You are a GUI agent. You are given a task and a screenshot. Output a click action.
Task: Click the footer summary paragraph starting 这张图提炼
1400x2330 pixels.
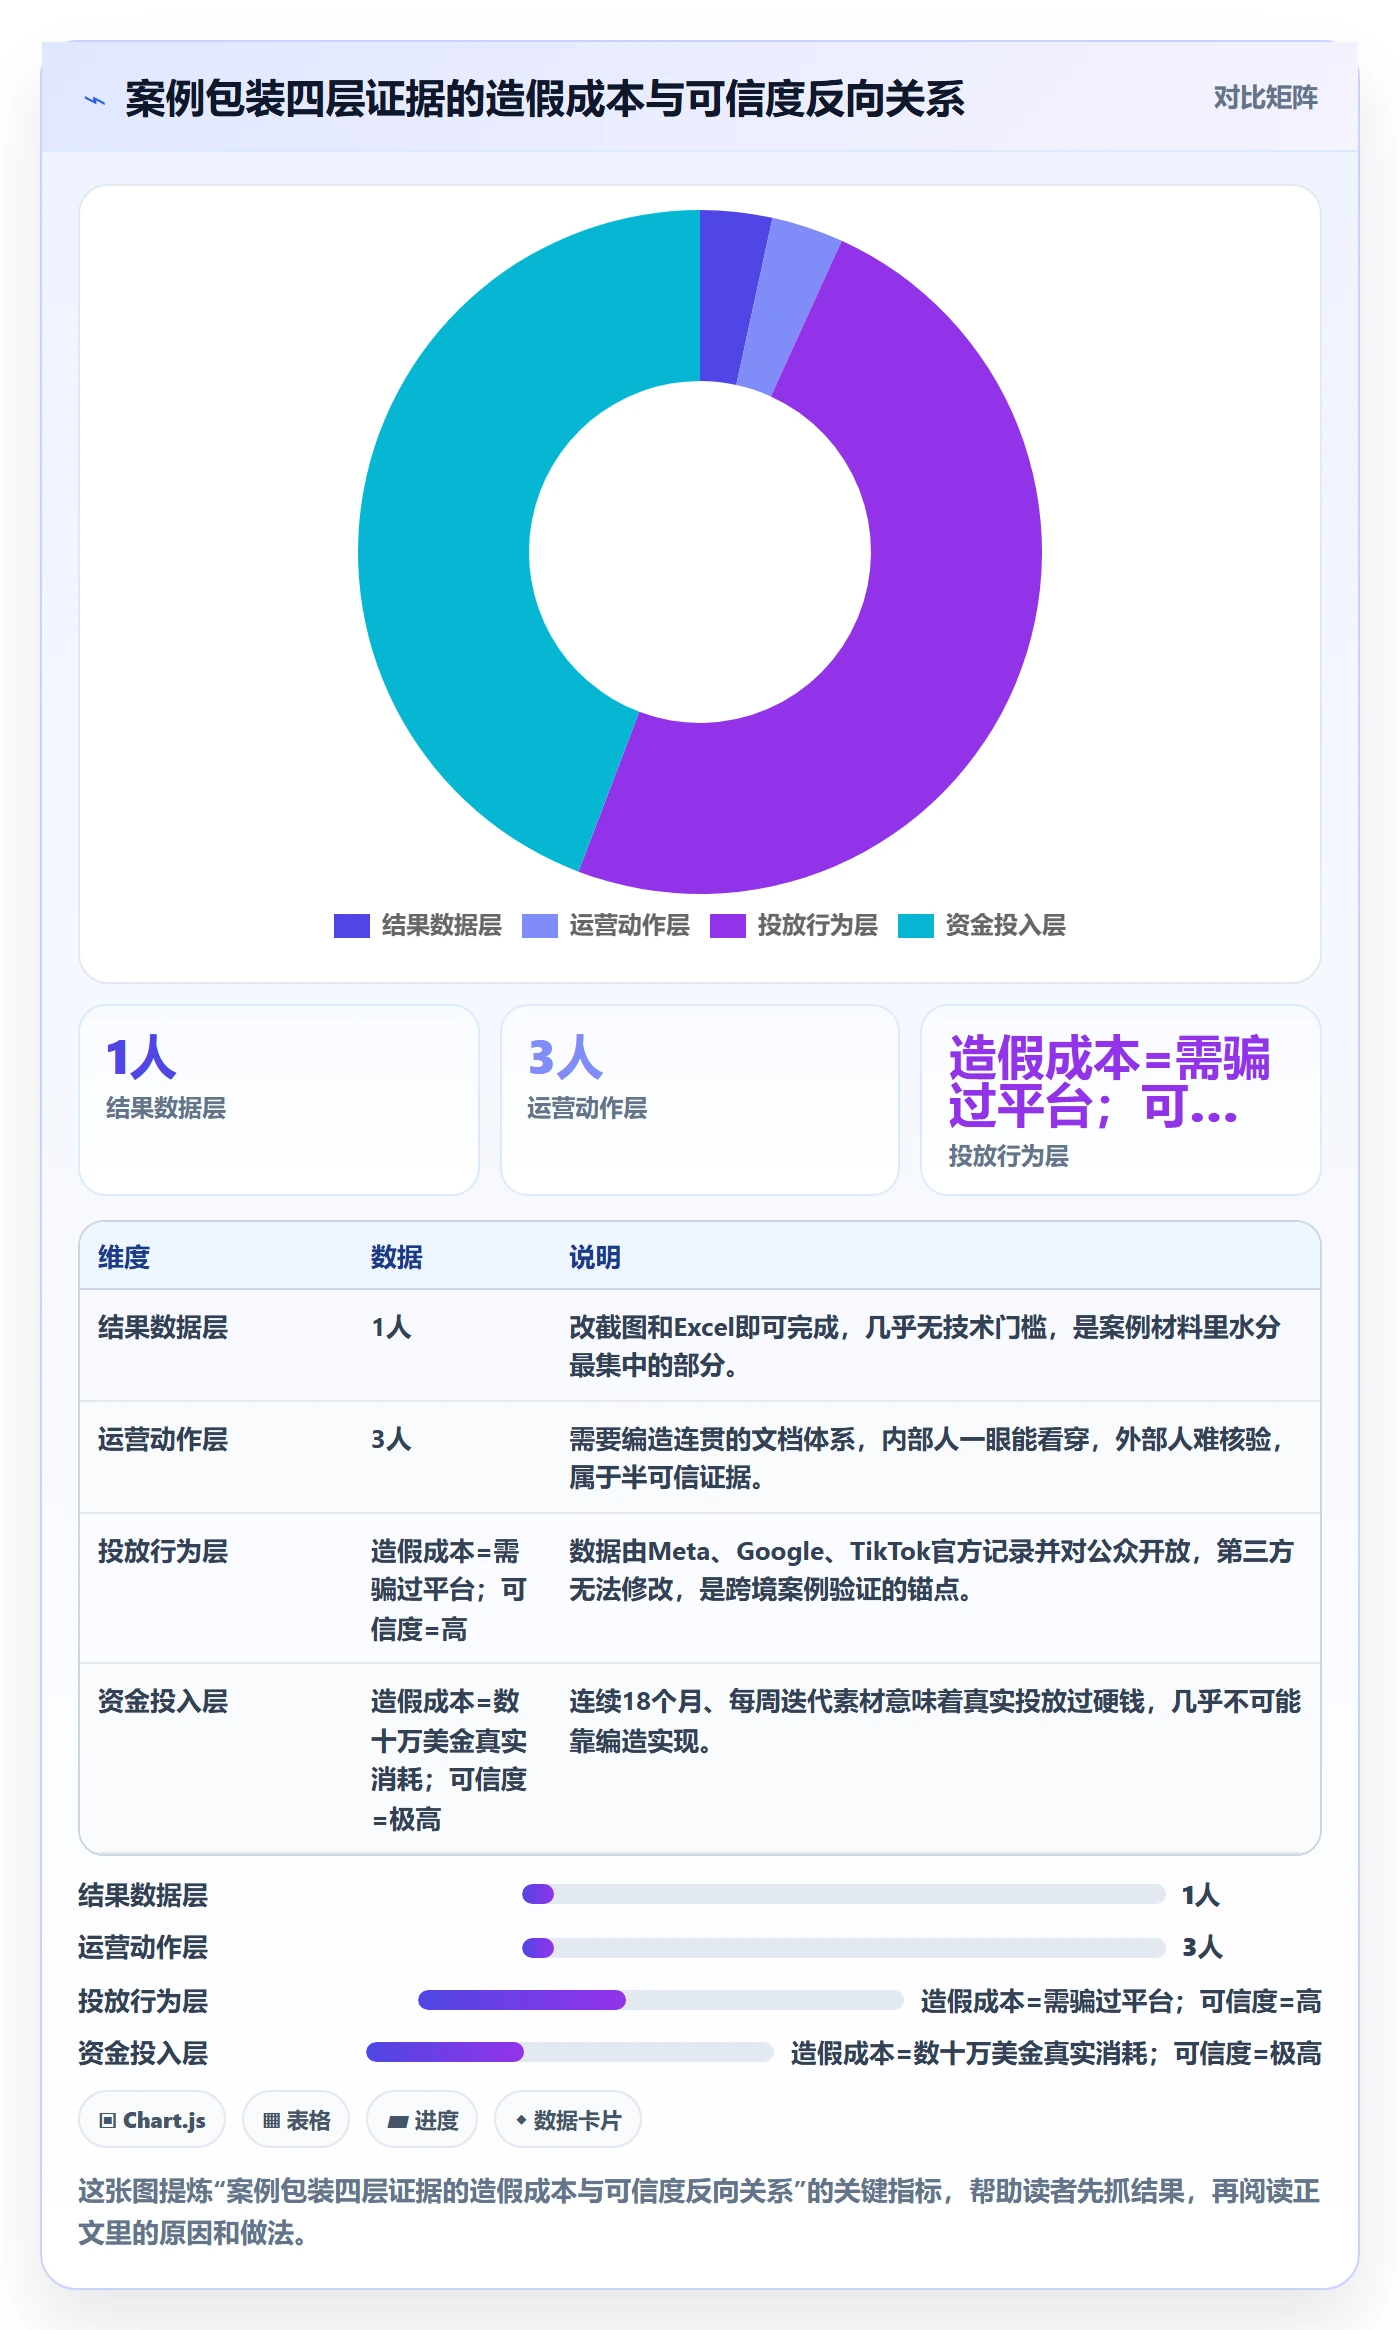(x=700, y=2212)
